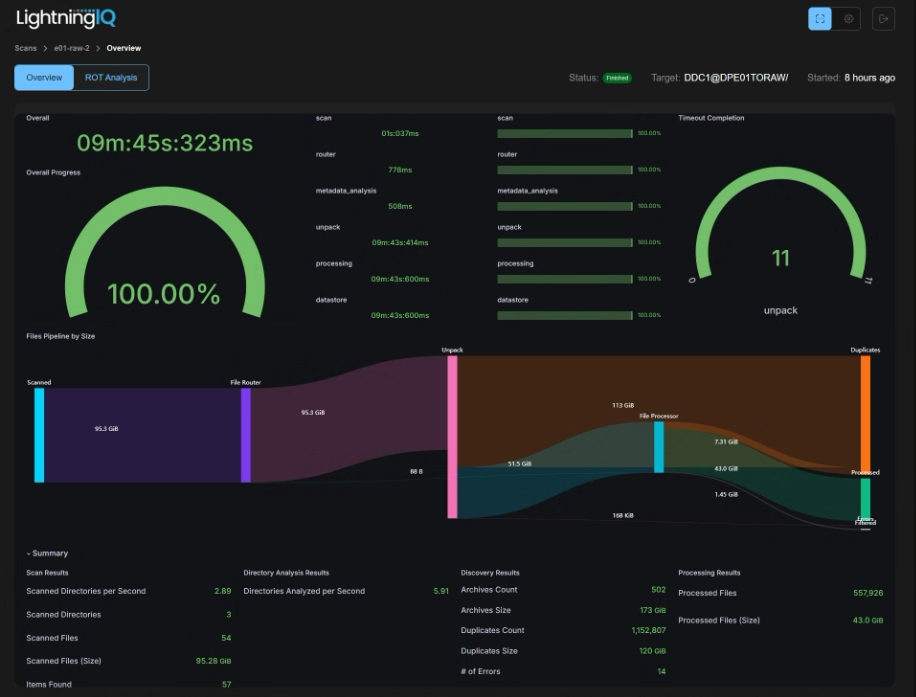This screenshot has width=916, height=697.
Task: Go to Scans in the breadcrumb
Action: [25, 48]
